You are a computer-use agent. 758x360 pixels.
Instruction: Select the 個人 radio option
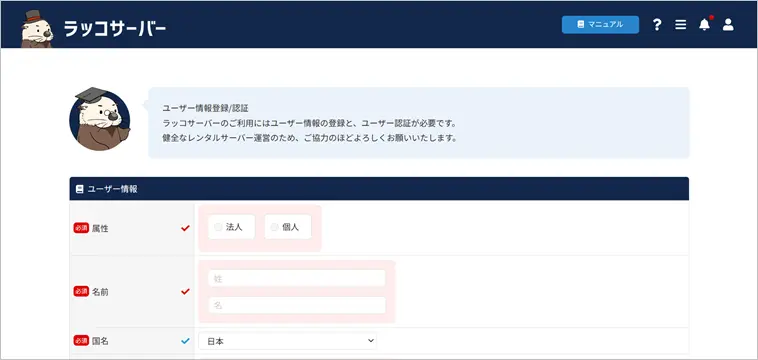click(x=288, y=227)
